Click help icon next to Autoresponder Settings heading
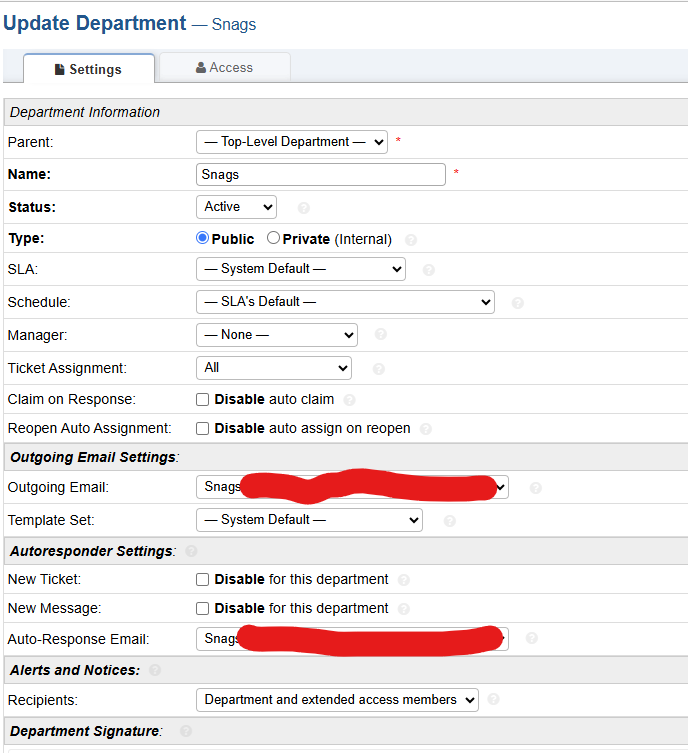The image size is (688, 753). click(191, 551)
